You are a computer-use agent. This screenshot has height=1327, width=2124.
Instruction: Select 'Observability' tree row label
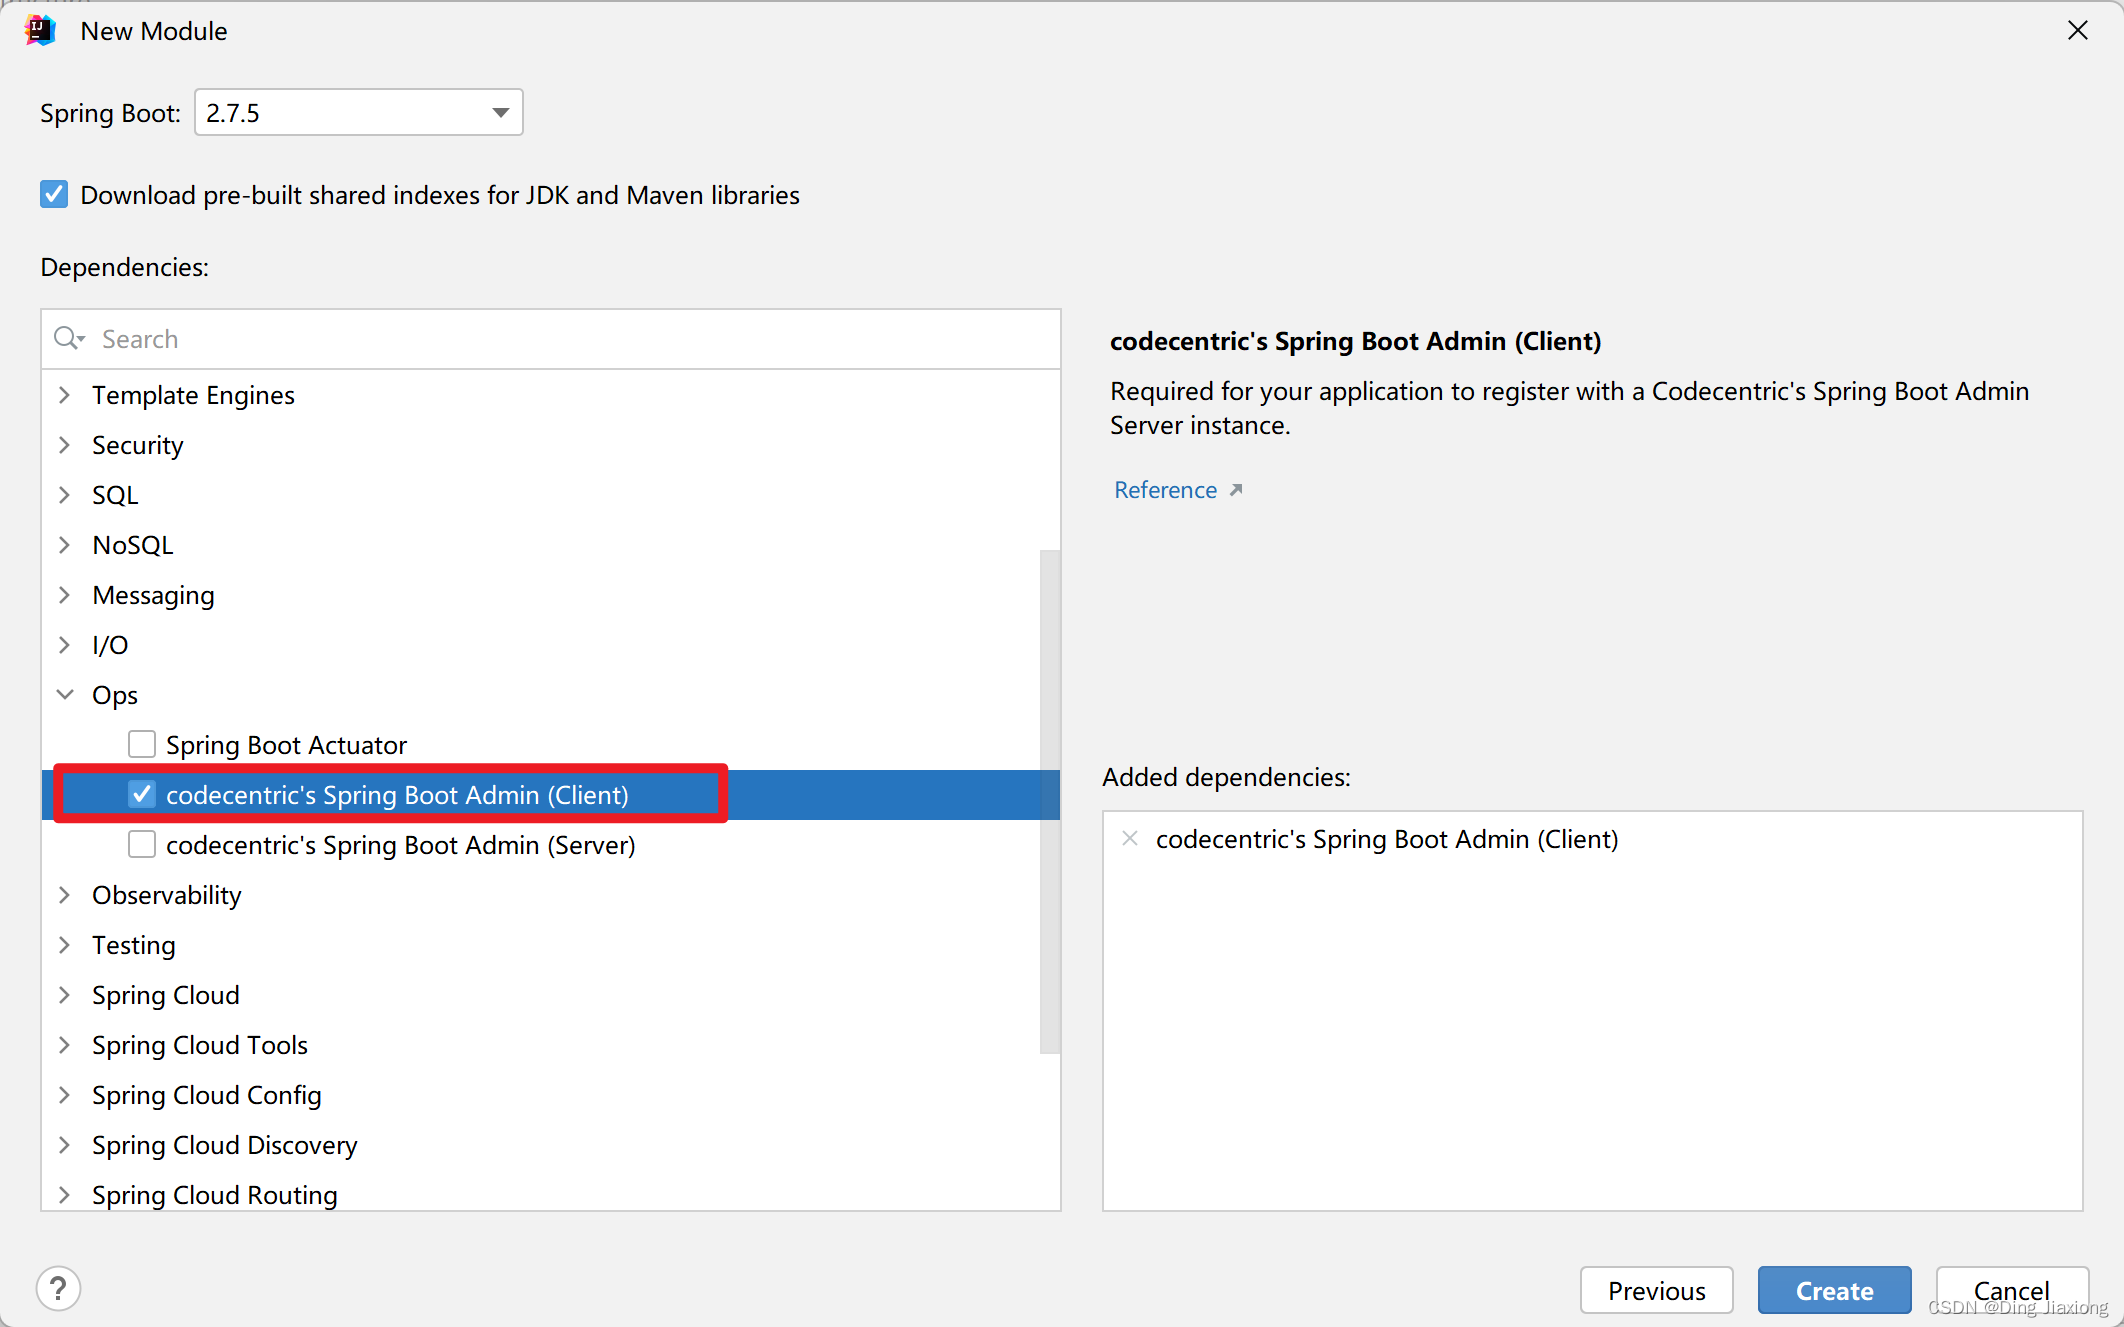pyautogui.click(x=167, y=895)
